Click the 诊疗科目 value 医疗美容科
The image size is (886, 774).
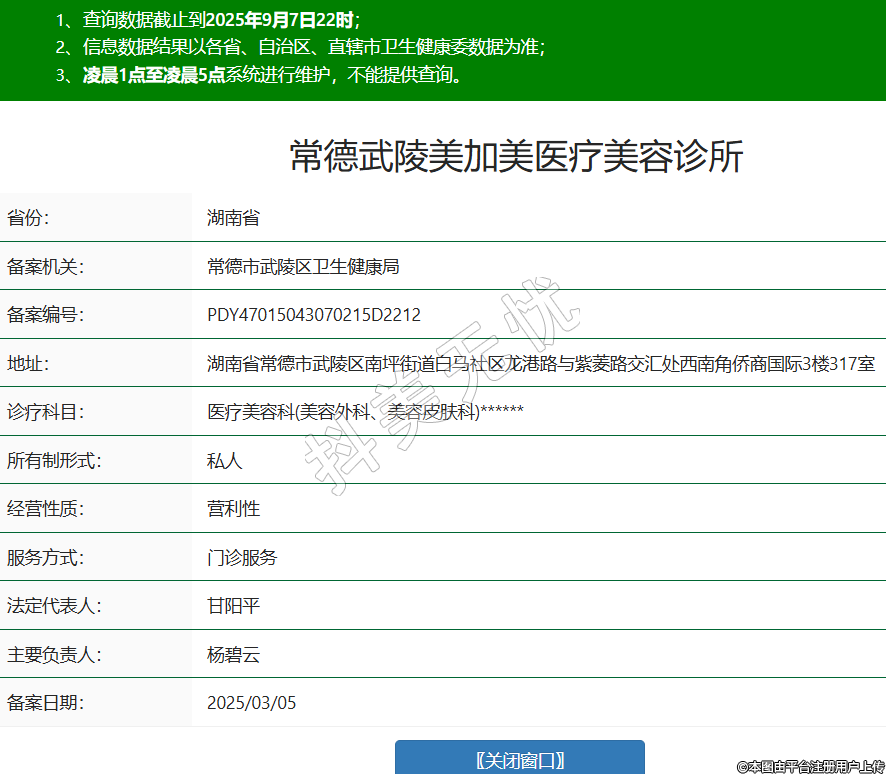[365, 412]
